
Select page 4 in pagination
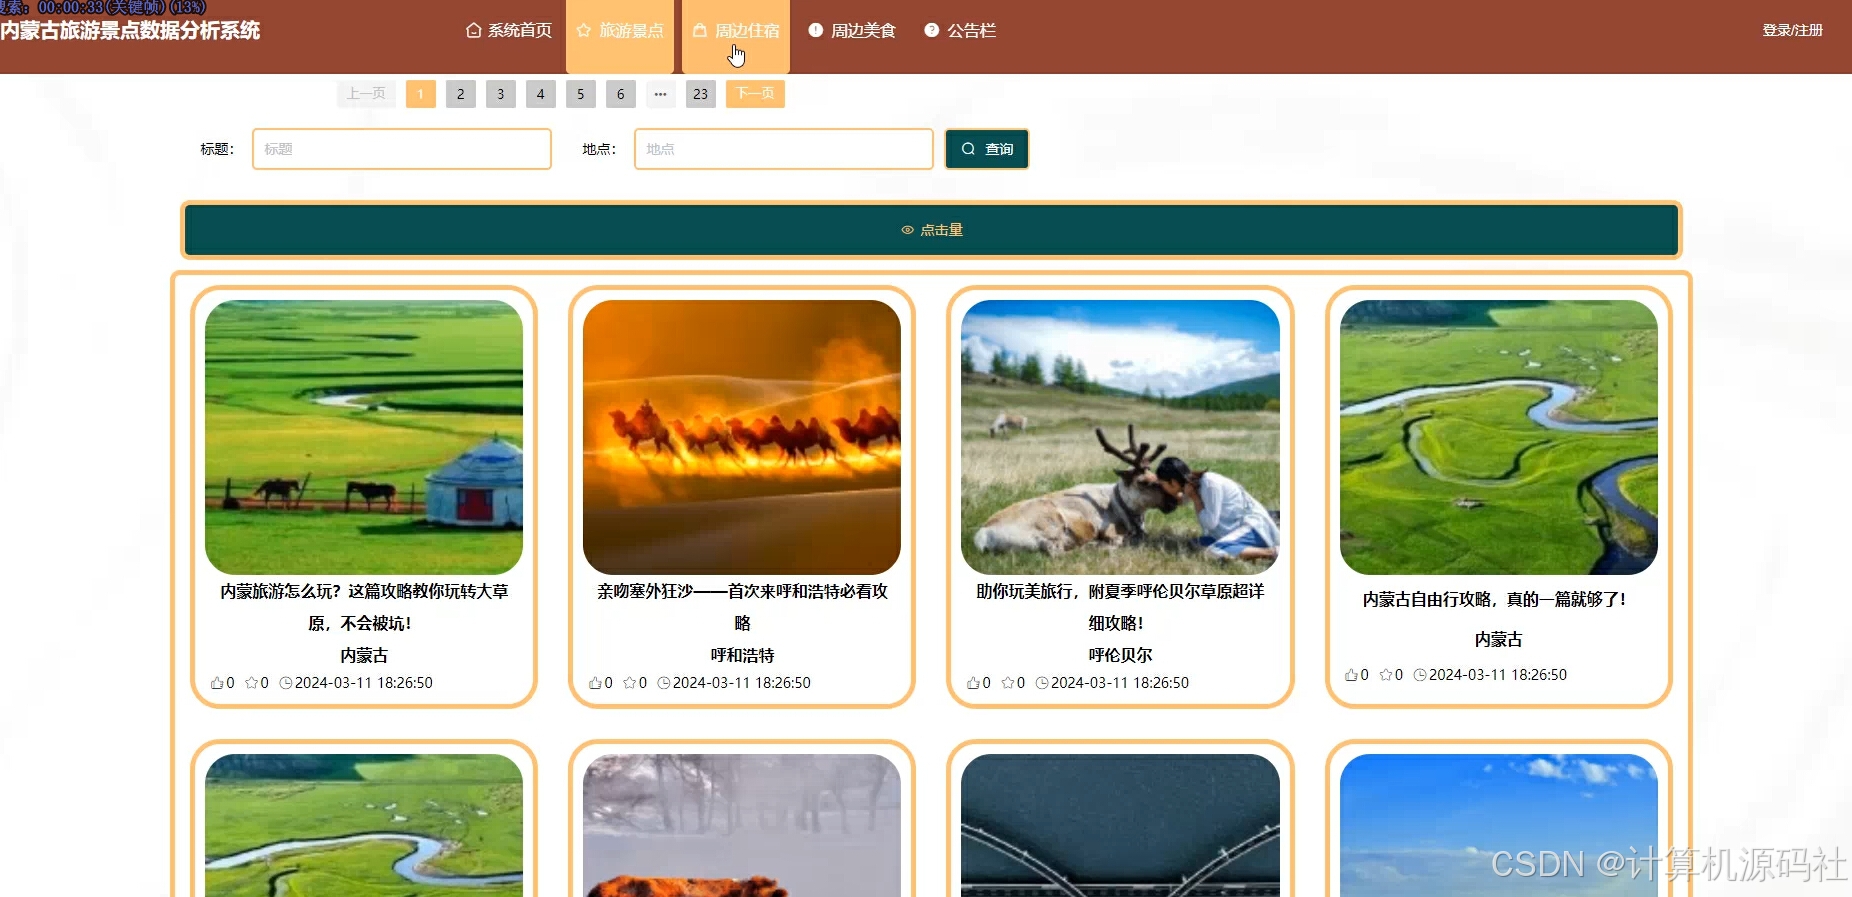pos(541,94)
